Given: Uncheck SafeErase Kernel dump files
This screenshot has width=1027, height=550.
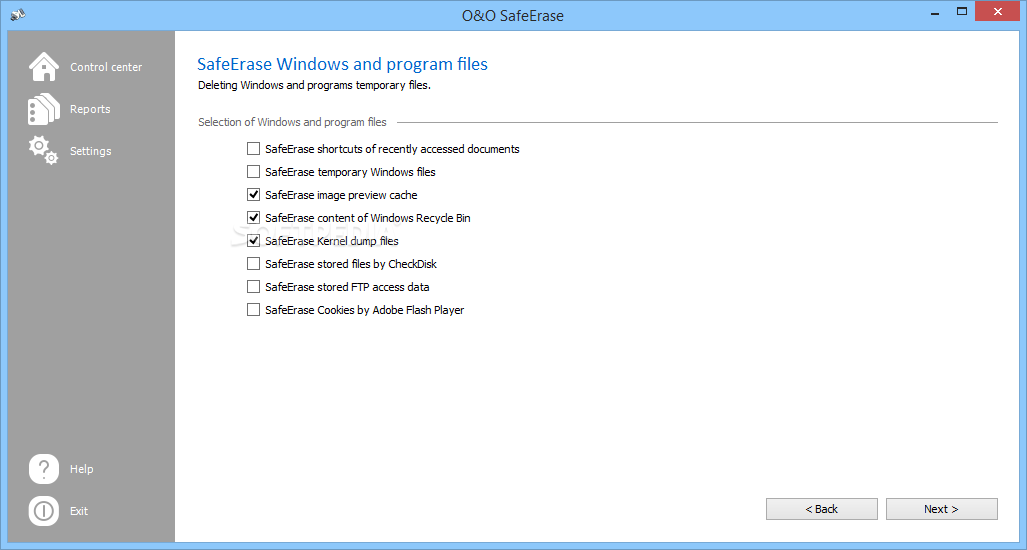Looking at the screenshot, I should pyautogui.click(x=253, y=240).
